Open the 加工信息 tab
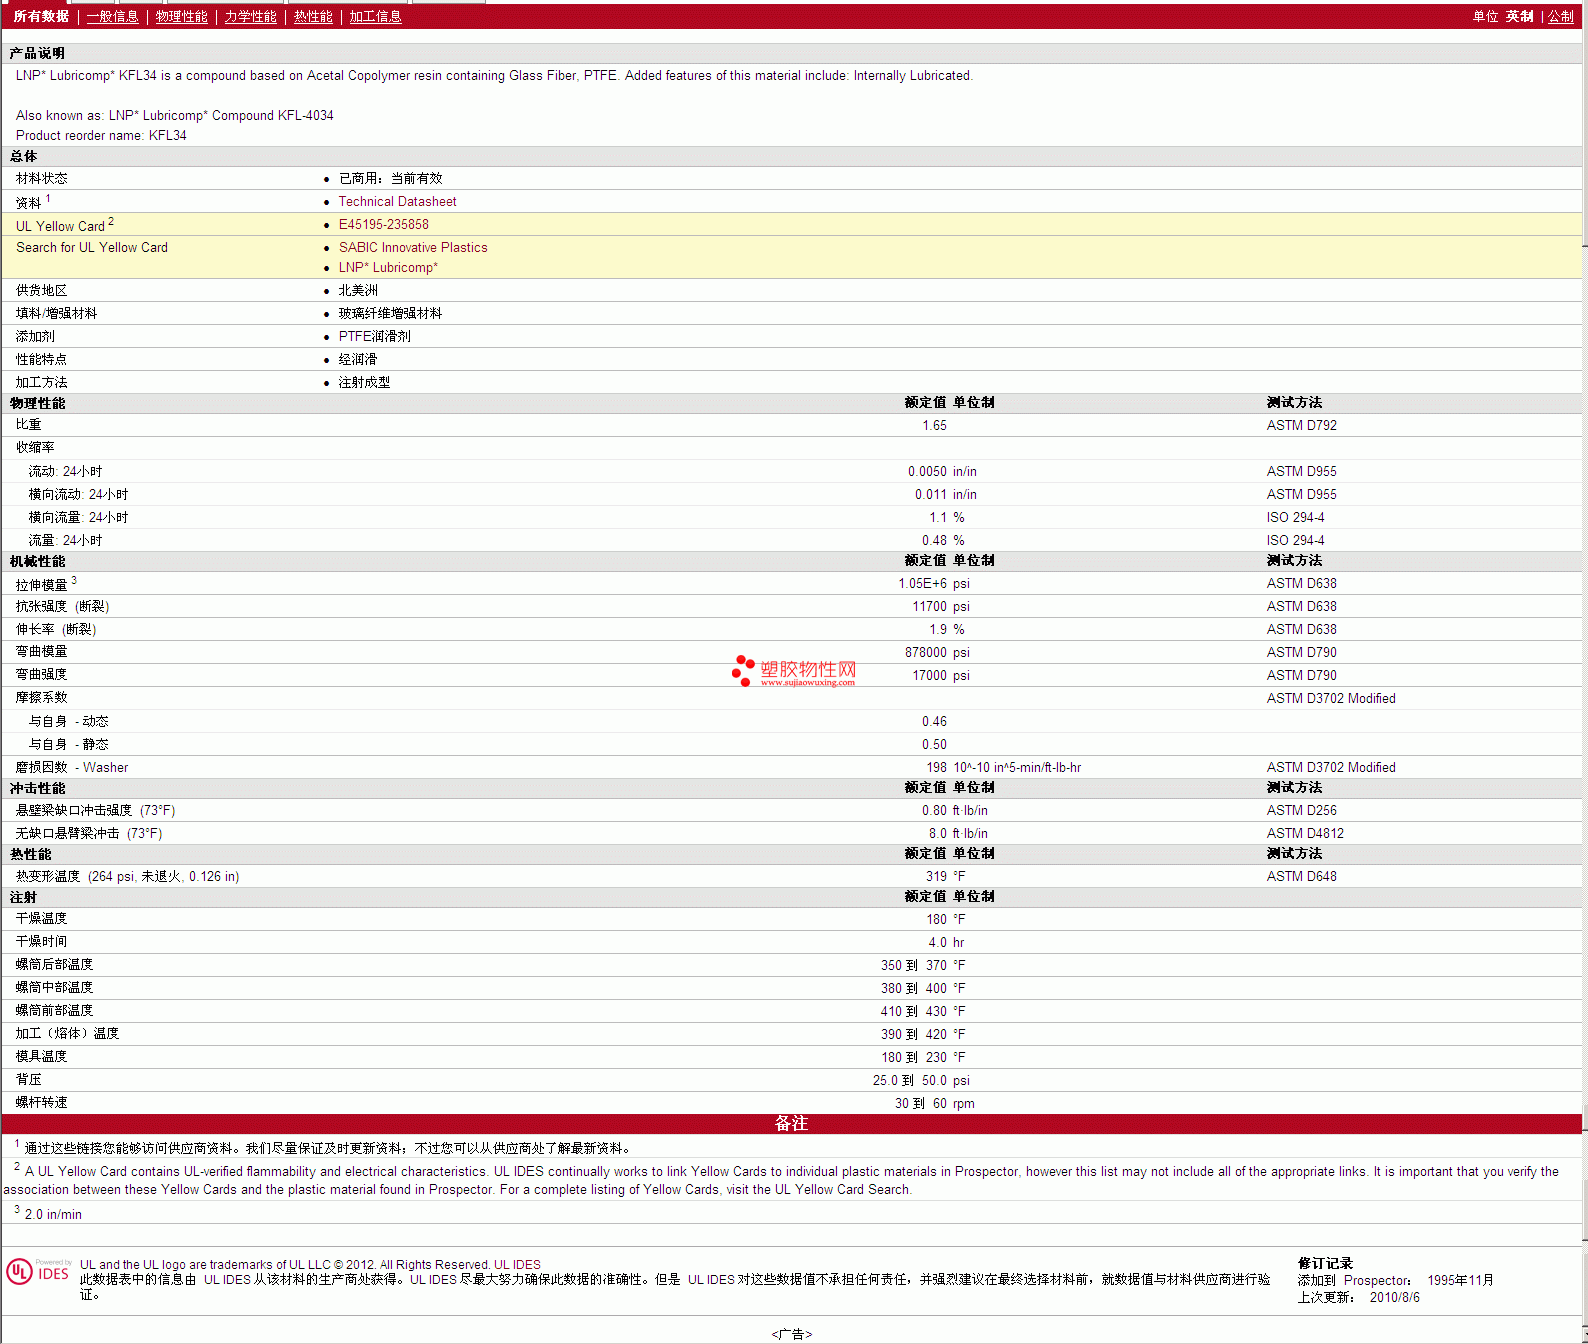 [375, 16]
